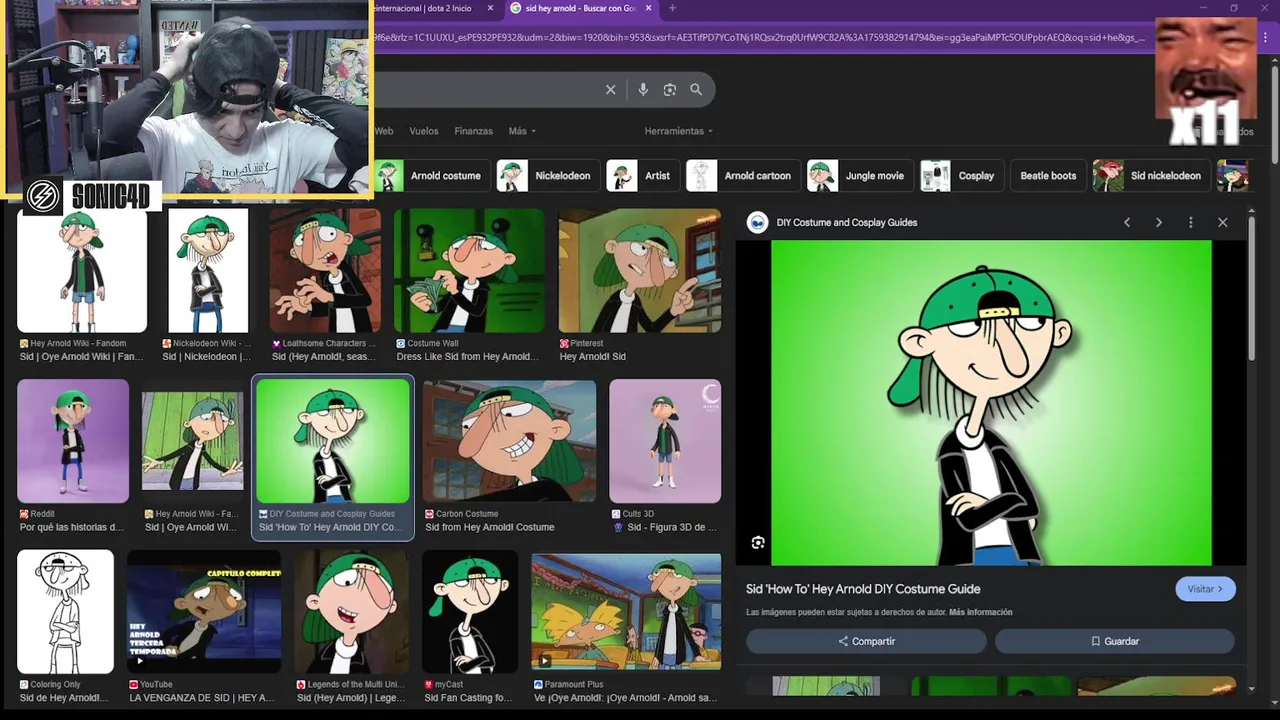Click the large Sid preview image
The width and height of the screenshot is (1280, 720).
(991, 403)
